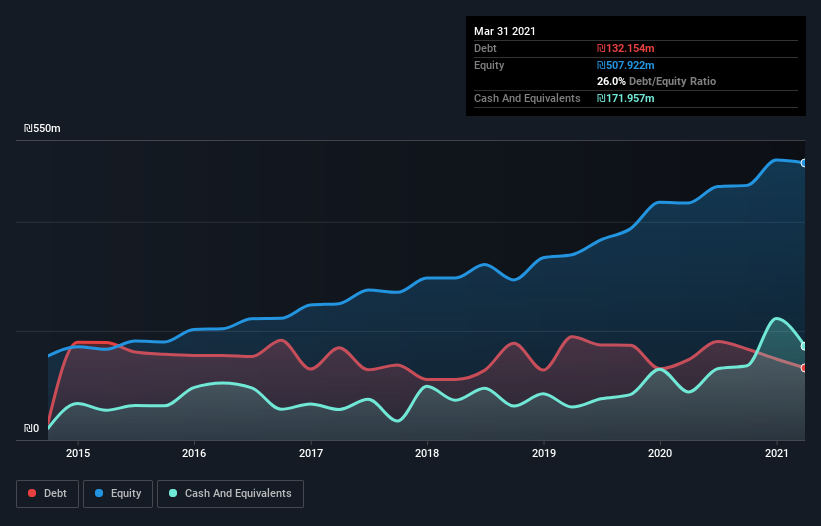The image size is (821, 526).
Task: Click the ₪132.154m debt value in tooltip
Action: click(x=626, y=48)
